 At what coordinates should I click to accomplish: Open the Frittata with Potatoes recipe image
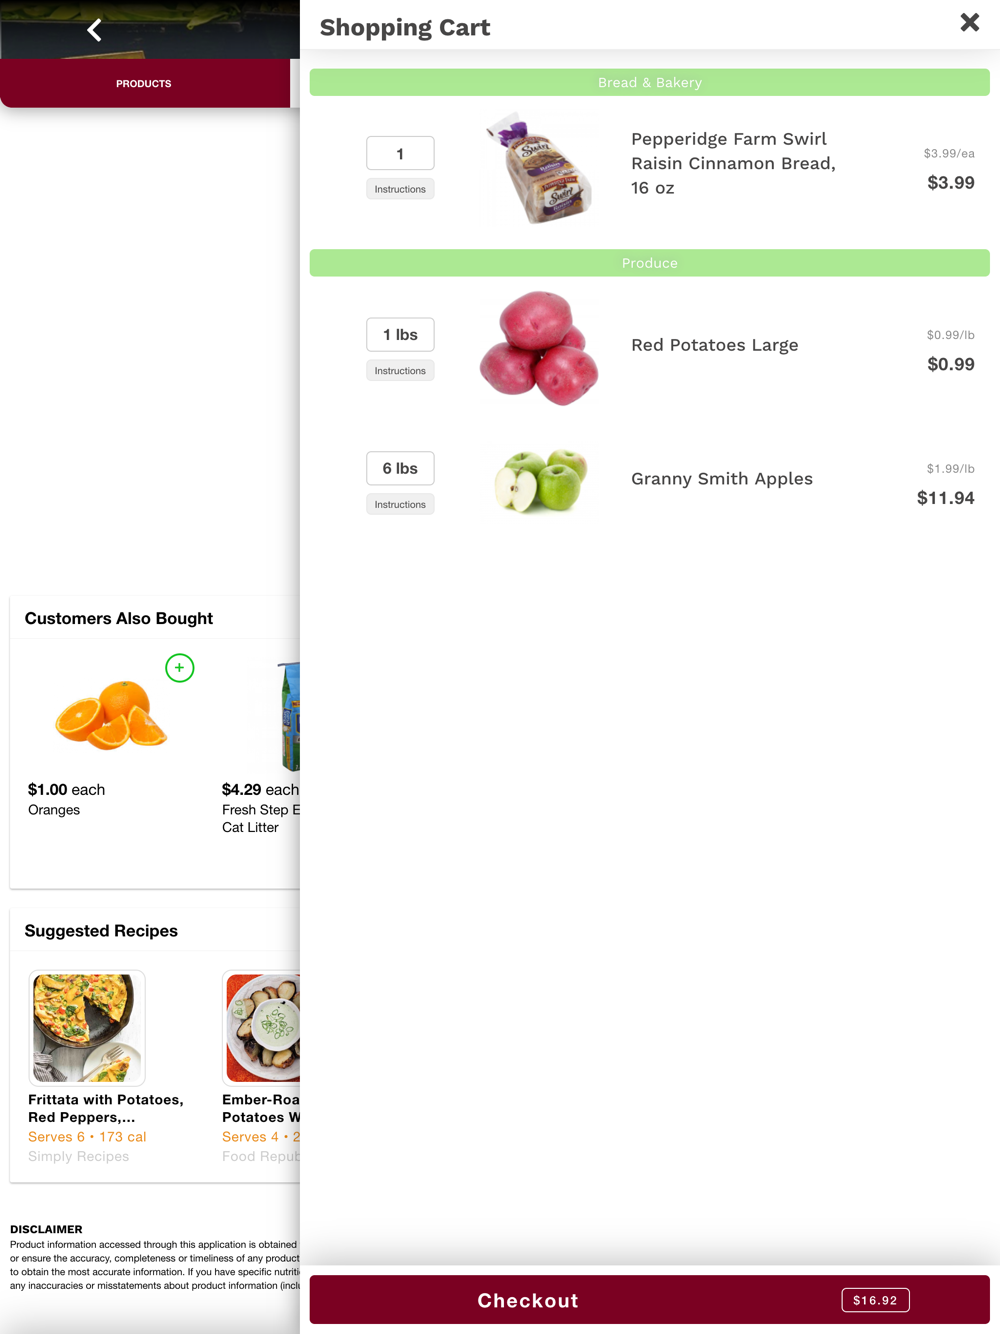[x=87, y=1028]
